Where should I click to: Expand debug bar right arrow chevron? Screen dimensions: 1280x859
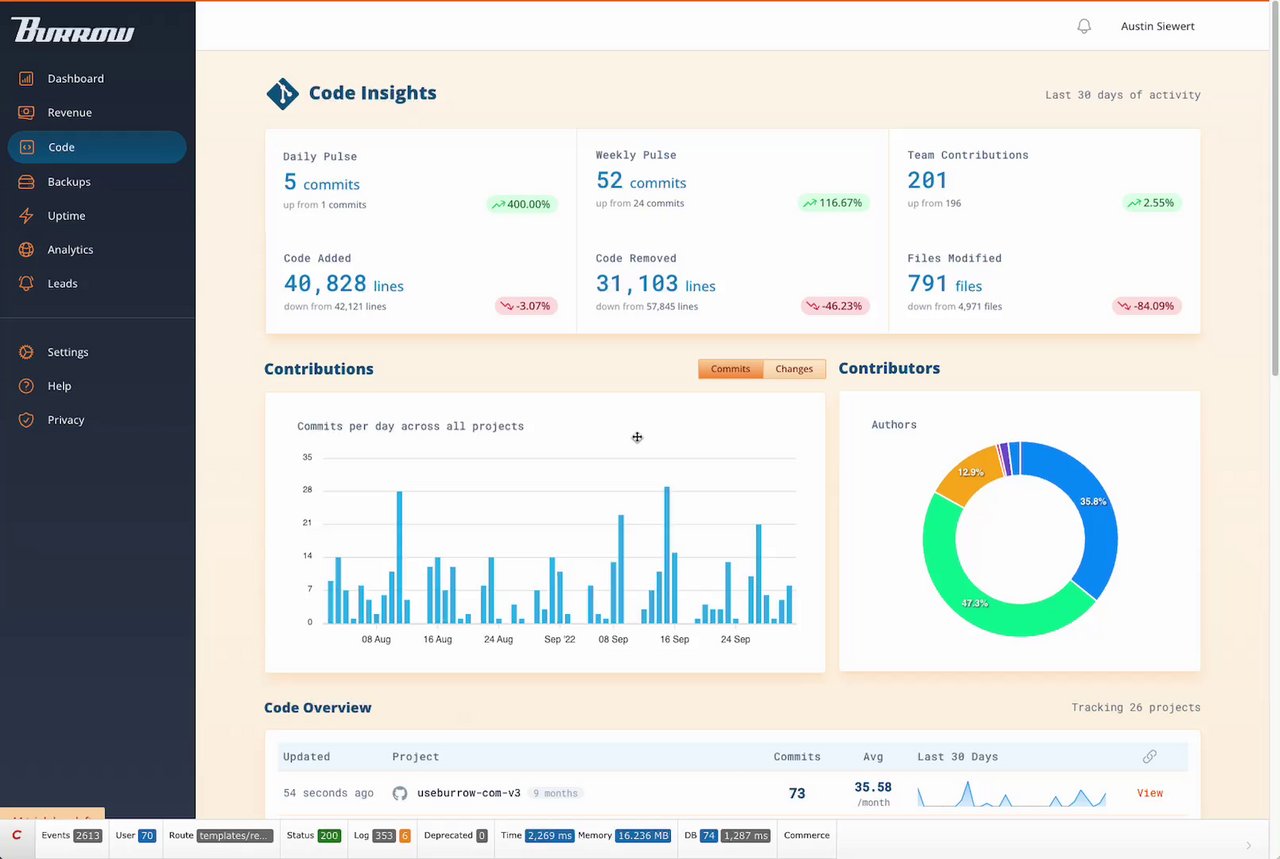1248,846
